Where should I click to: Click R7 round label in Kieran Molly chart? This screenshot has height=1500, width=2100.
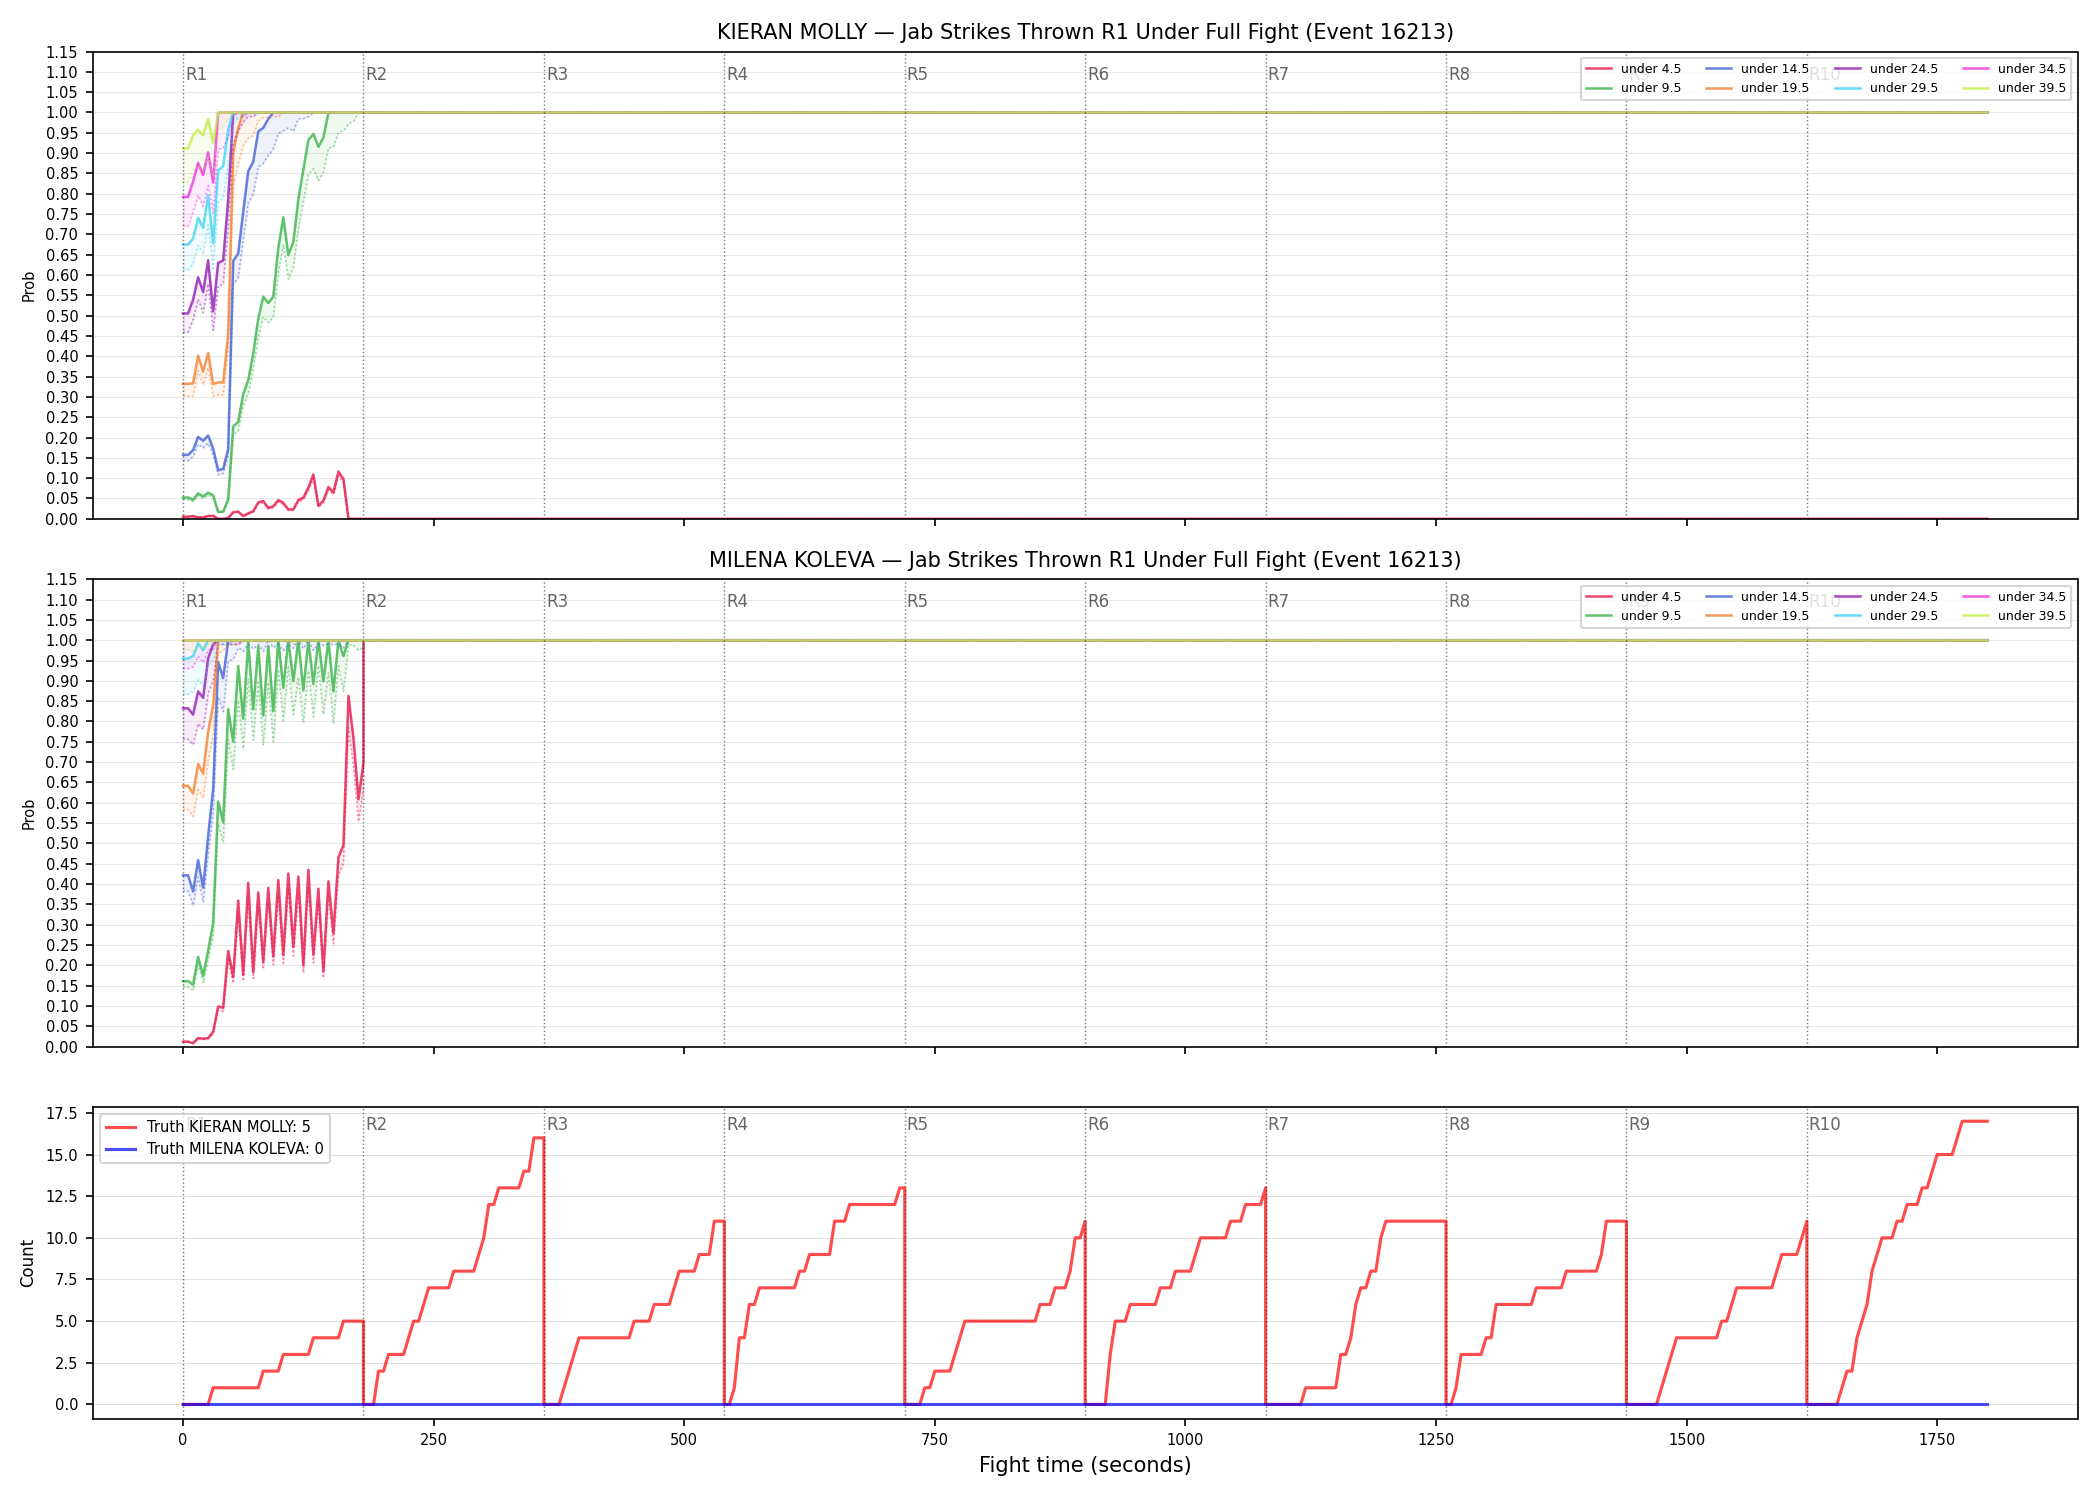coord(1278,74)
